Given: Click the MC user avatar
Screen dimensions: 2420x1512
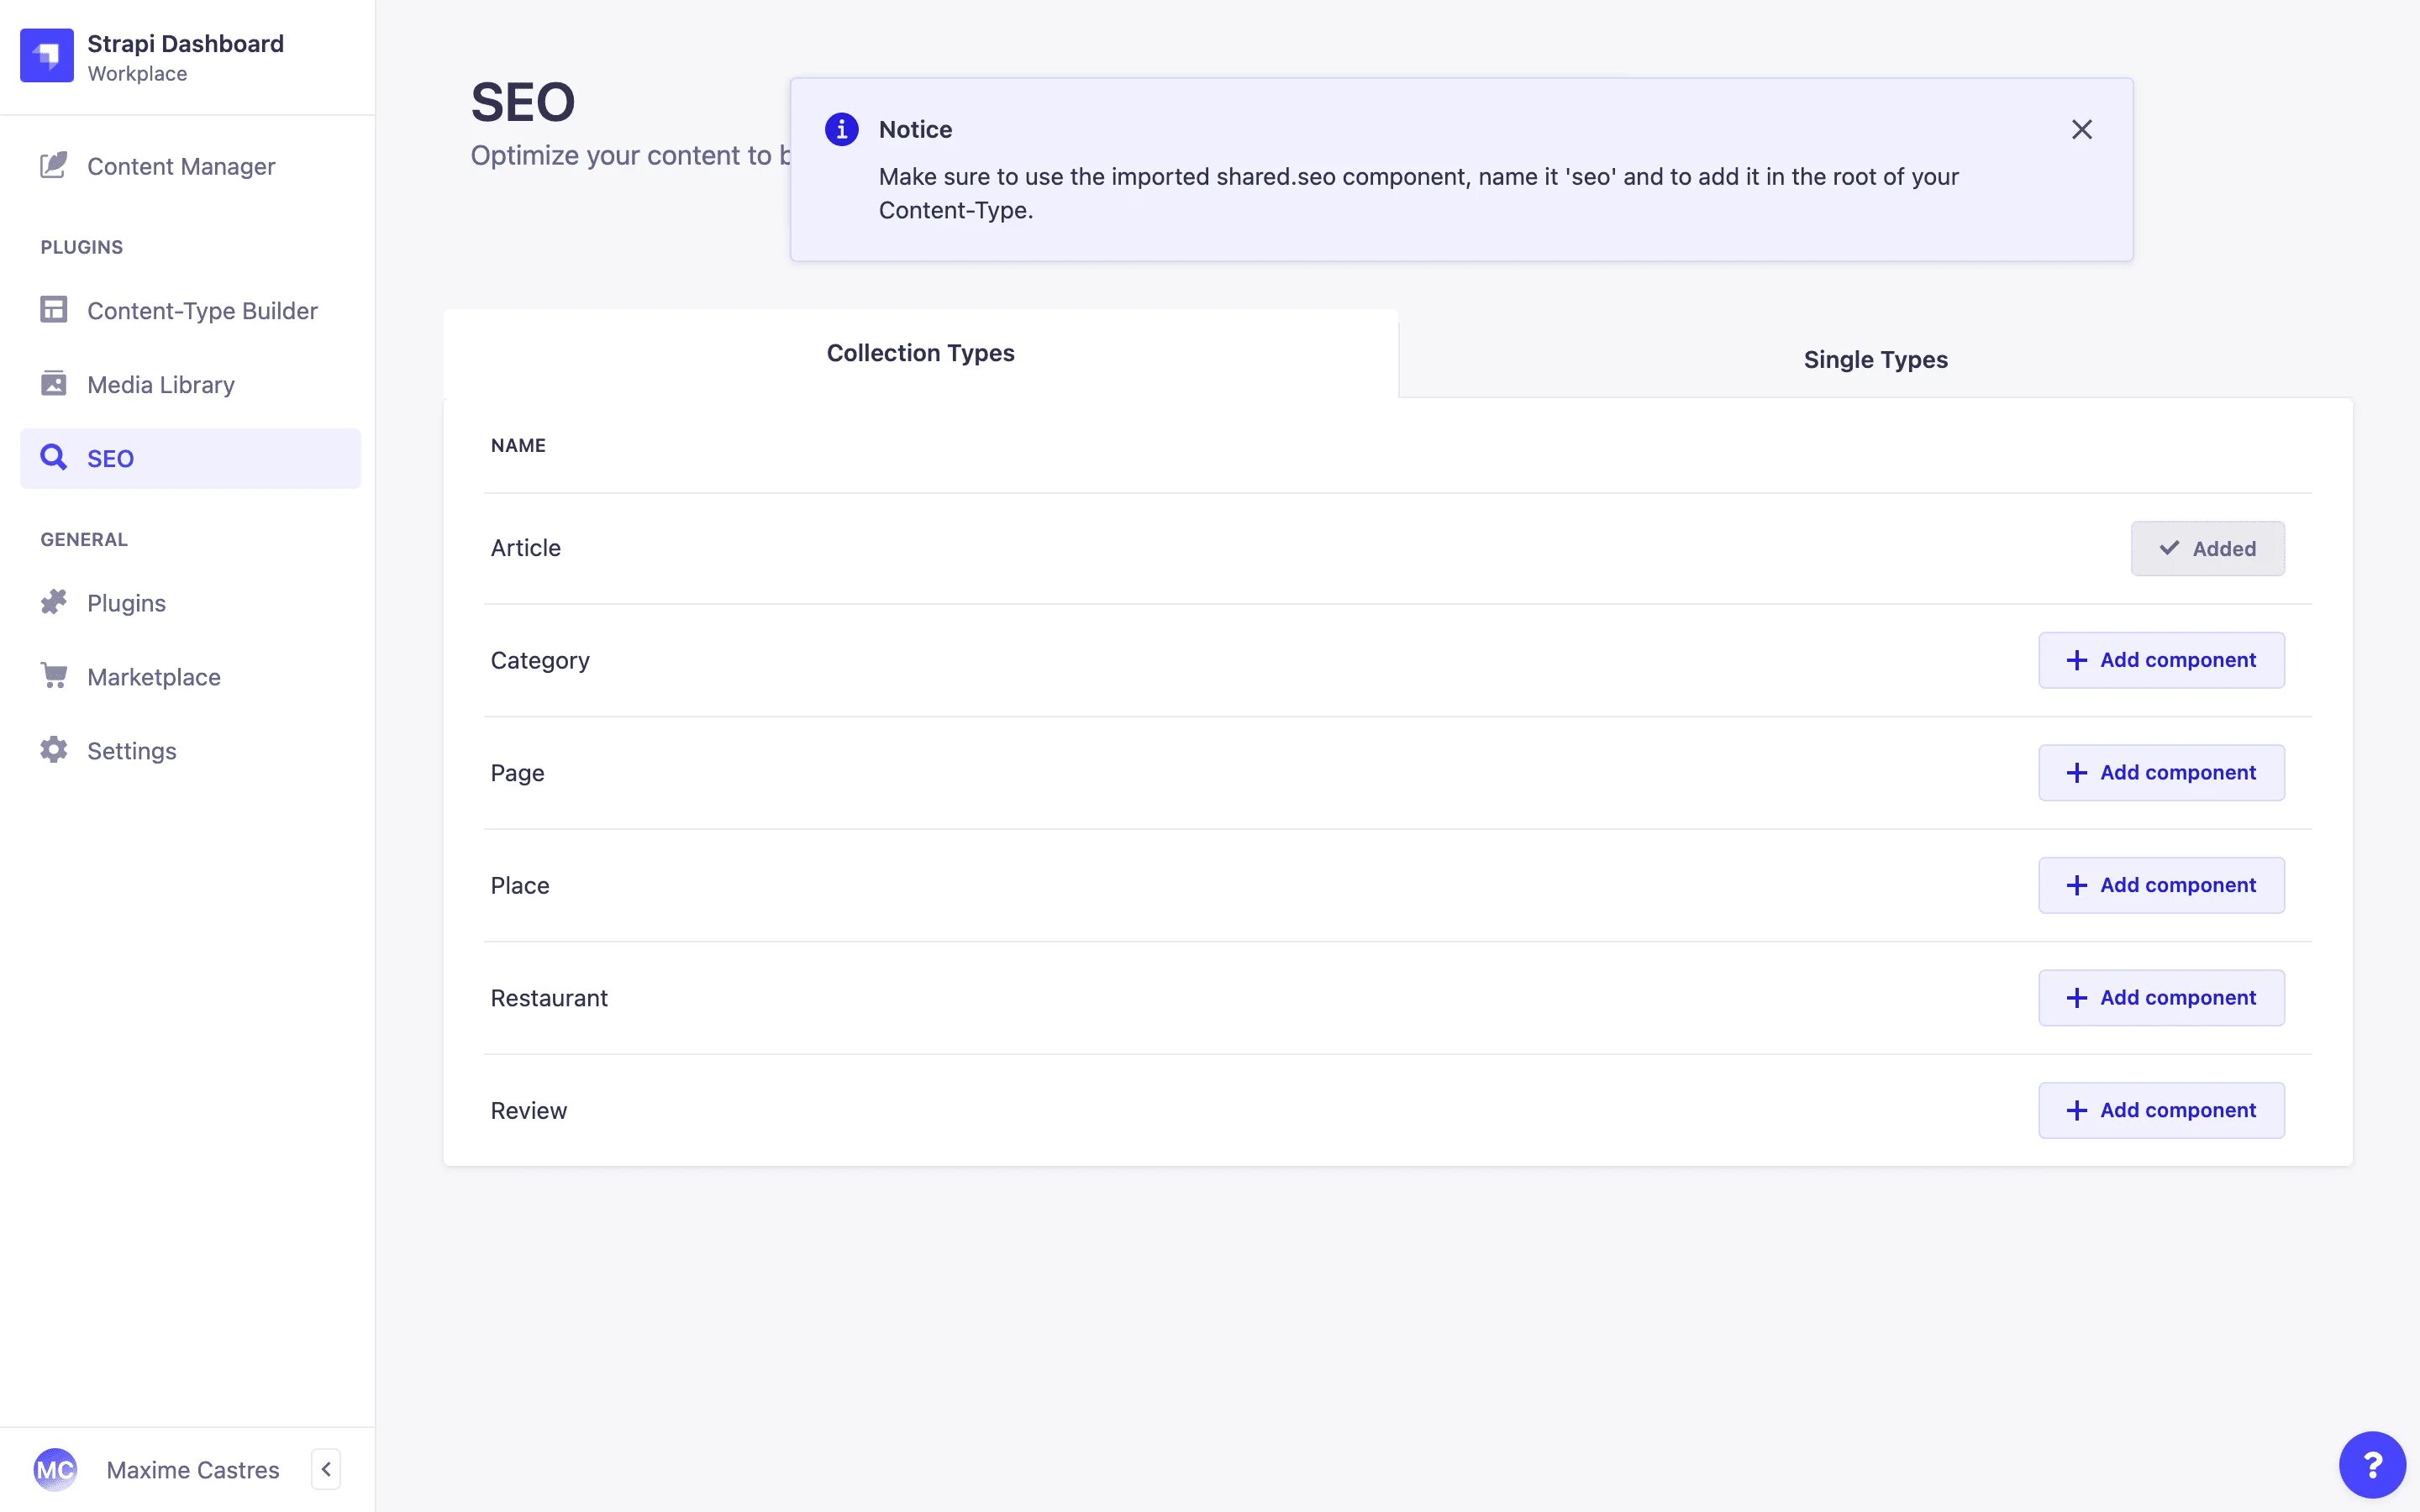Looking at the screenshot, I should [x=55, y=1469].
